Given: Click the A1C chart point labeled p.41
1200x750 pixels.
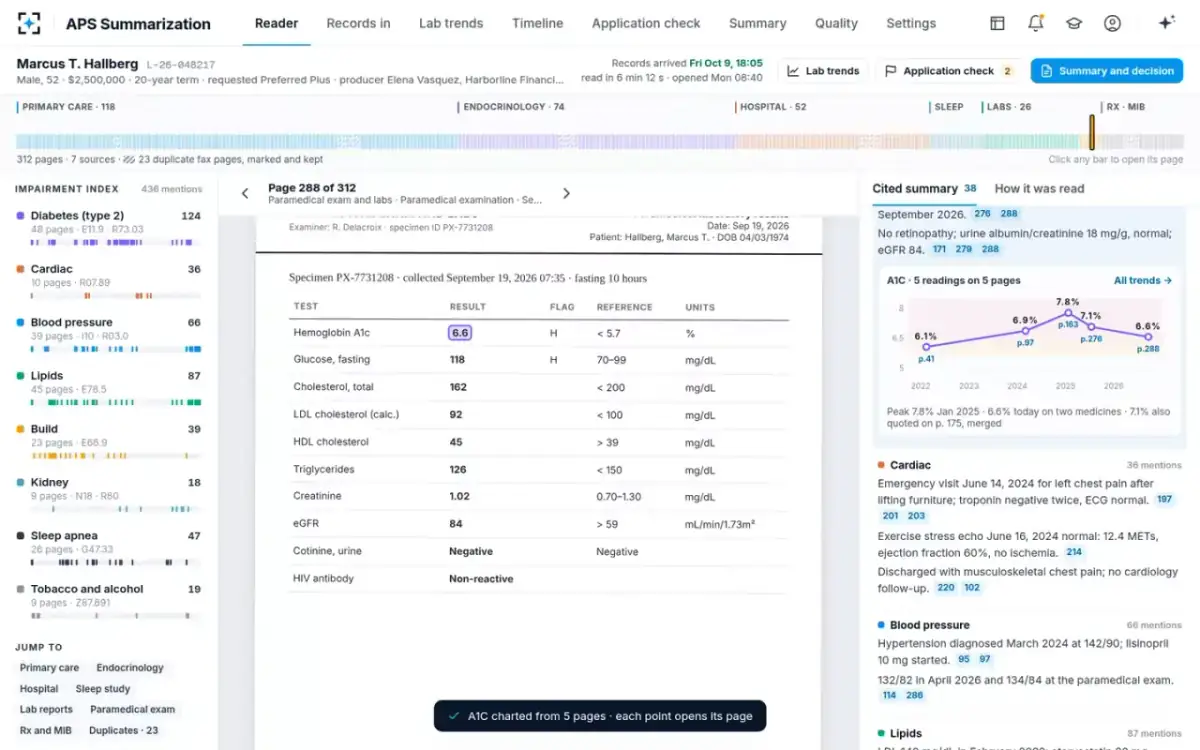Looking at the screenshot, I should point(926,347).
